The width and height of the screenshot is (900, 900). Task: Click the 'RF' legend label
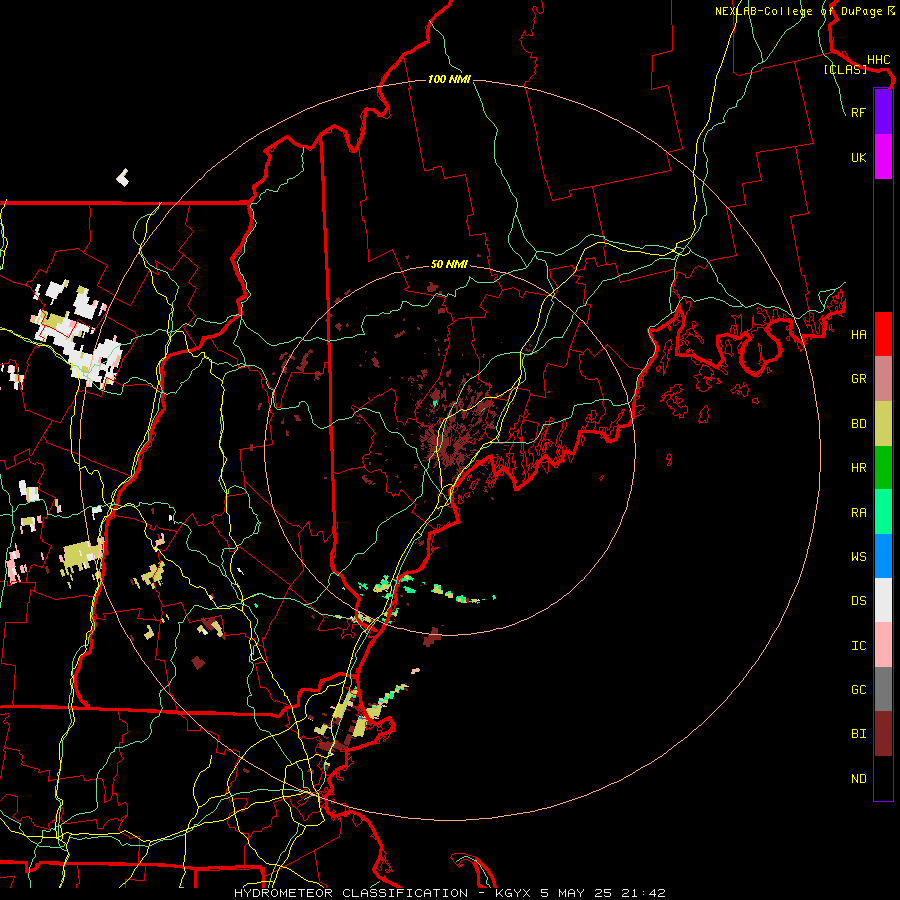tap(858, 112)
